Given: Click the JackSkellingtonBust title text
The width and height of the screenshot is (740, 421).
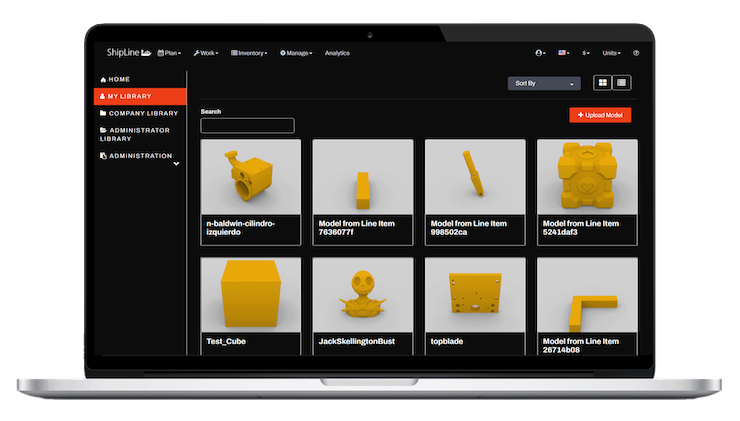Looking at the screenshot, I should pyautogui.click(x=357, y=341).
